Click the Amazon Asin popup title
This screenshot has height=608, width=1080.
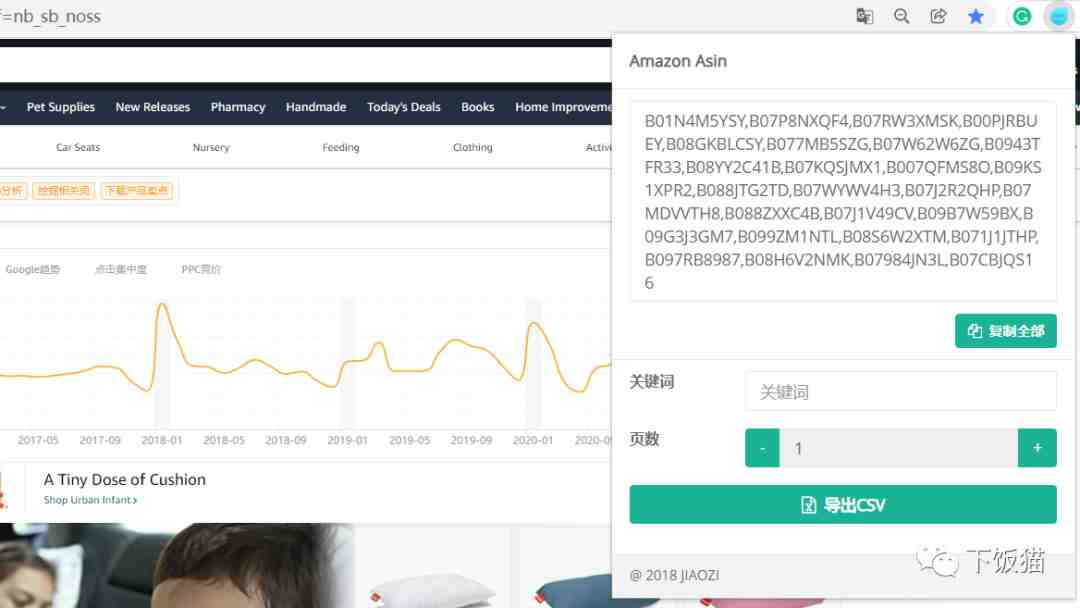[678, 61]
